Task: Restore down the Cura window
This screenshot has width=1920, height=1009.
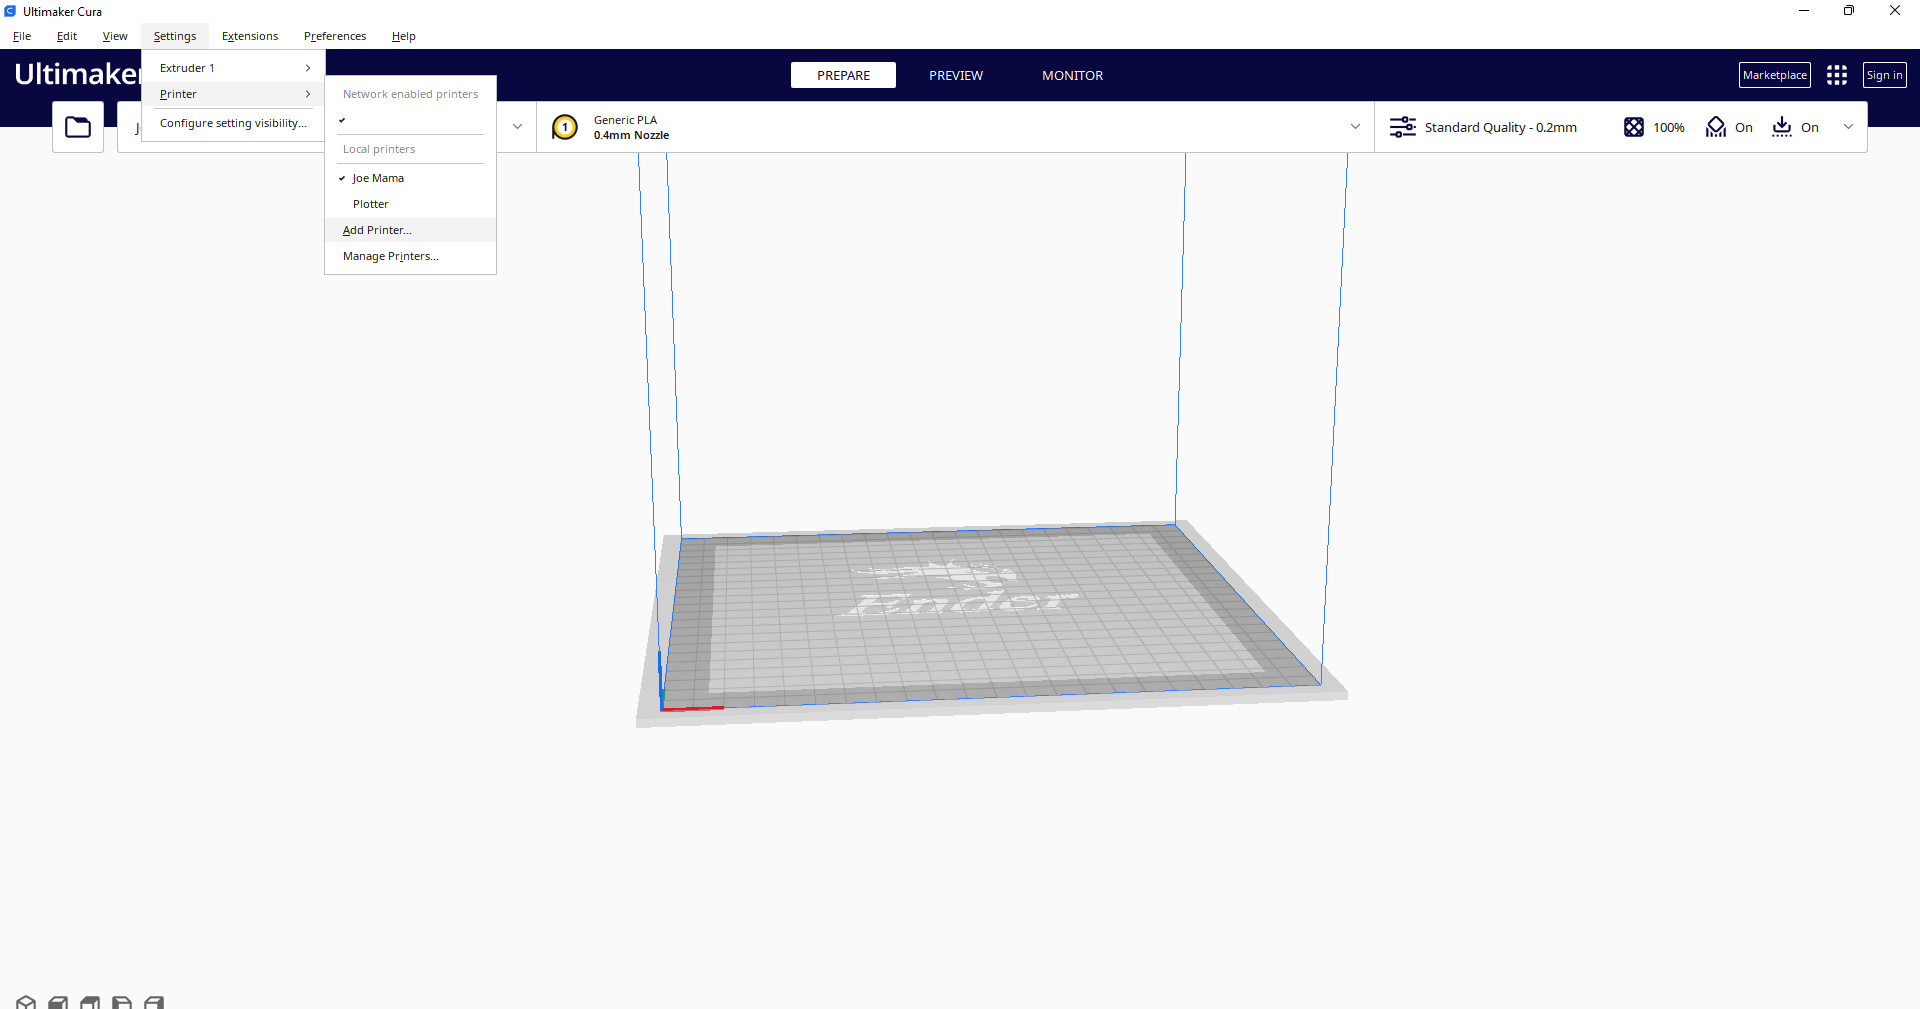Action: click(1849, 11)
